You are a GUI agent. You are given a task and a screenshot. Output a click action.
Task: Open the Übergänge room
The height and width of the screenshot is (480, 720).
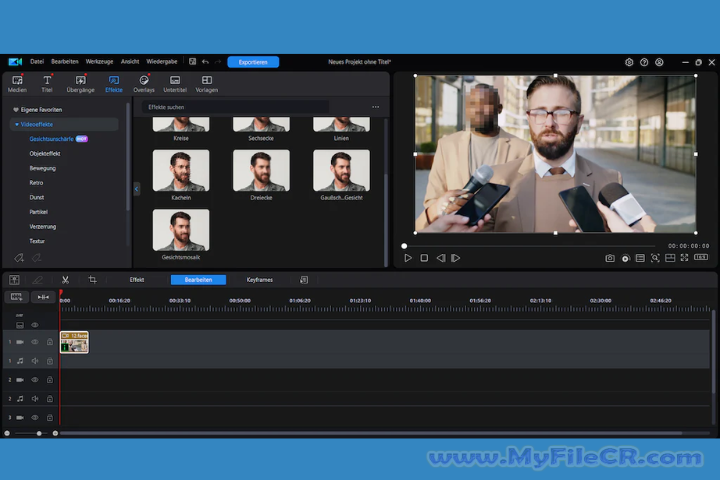point(80,84)
